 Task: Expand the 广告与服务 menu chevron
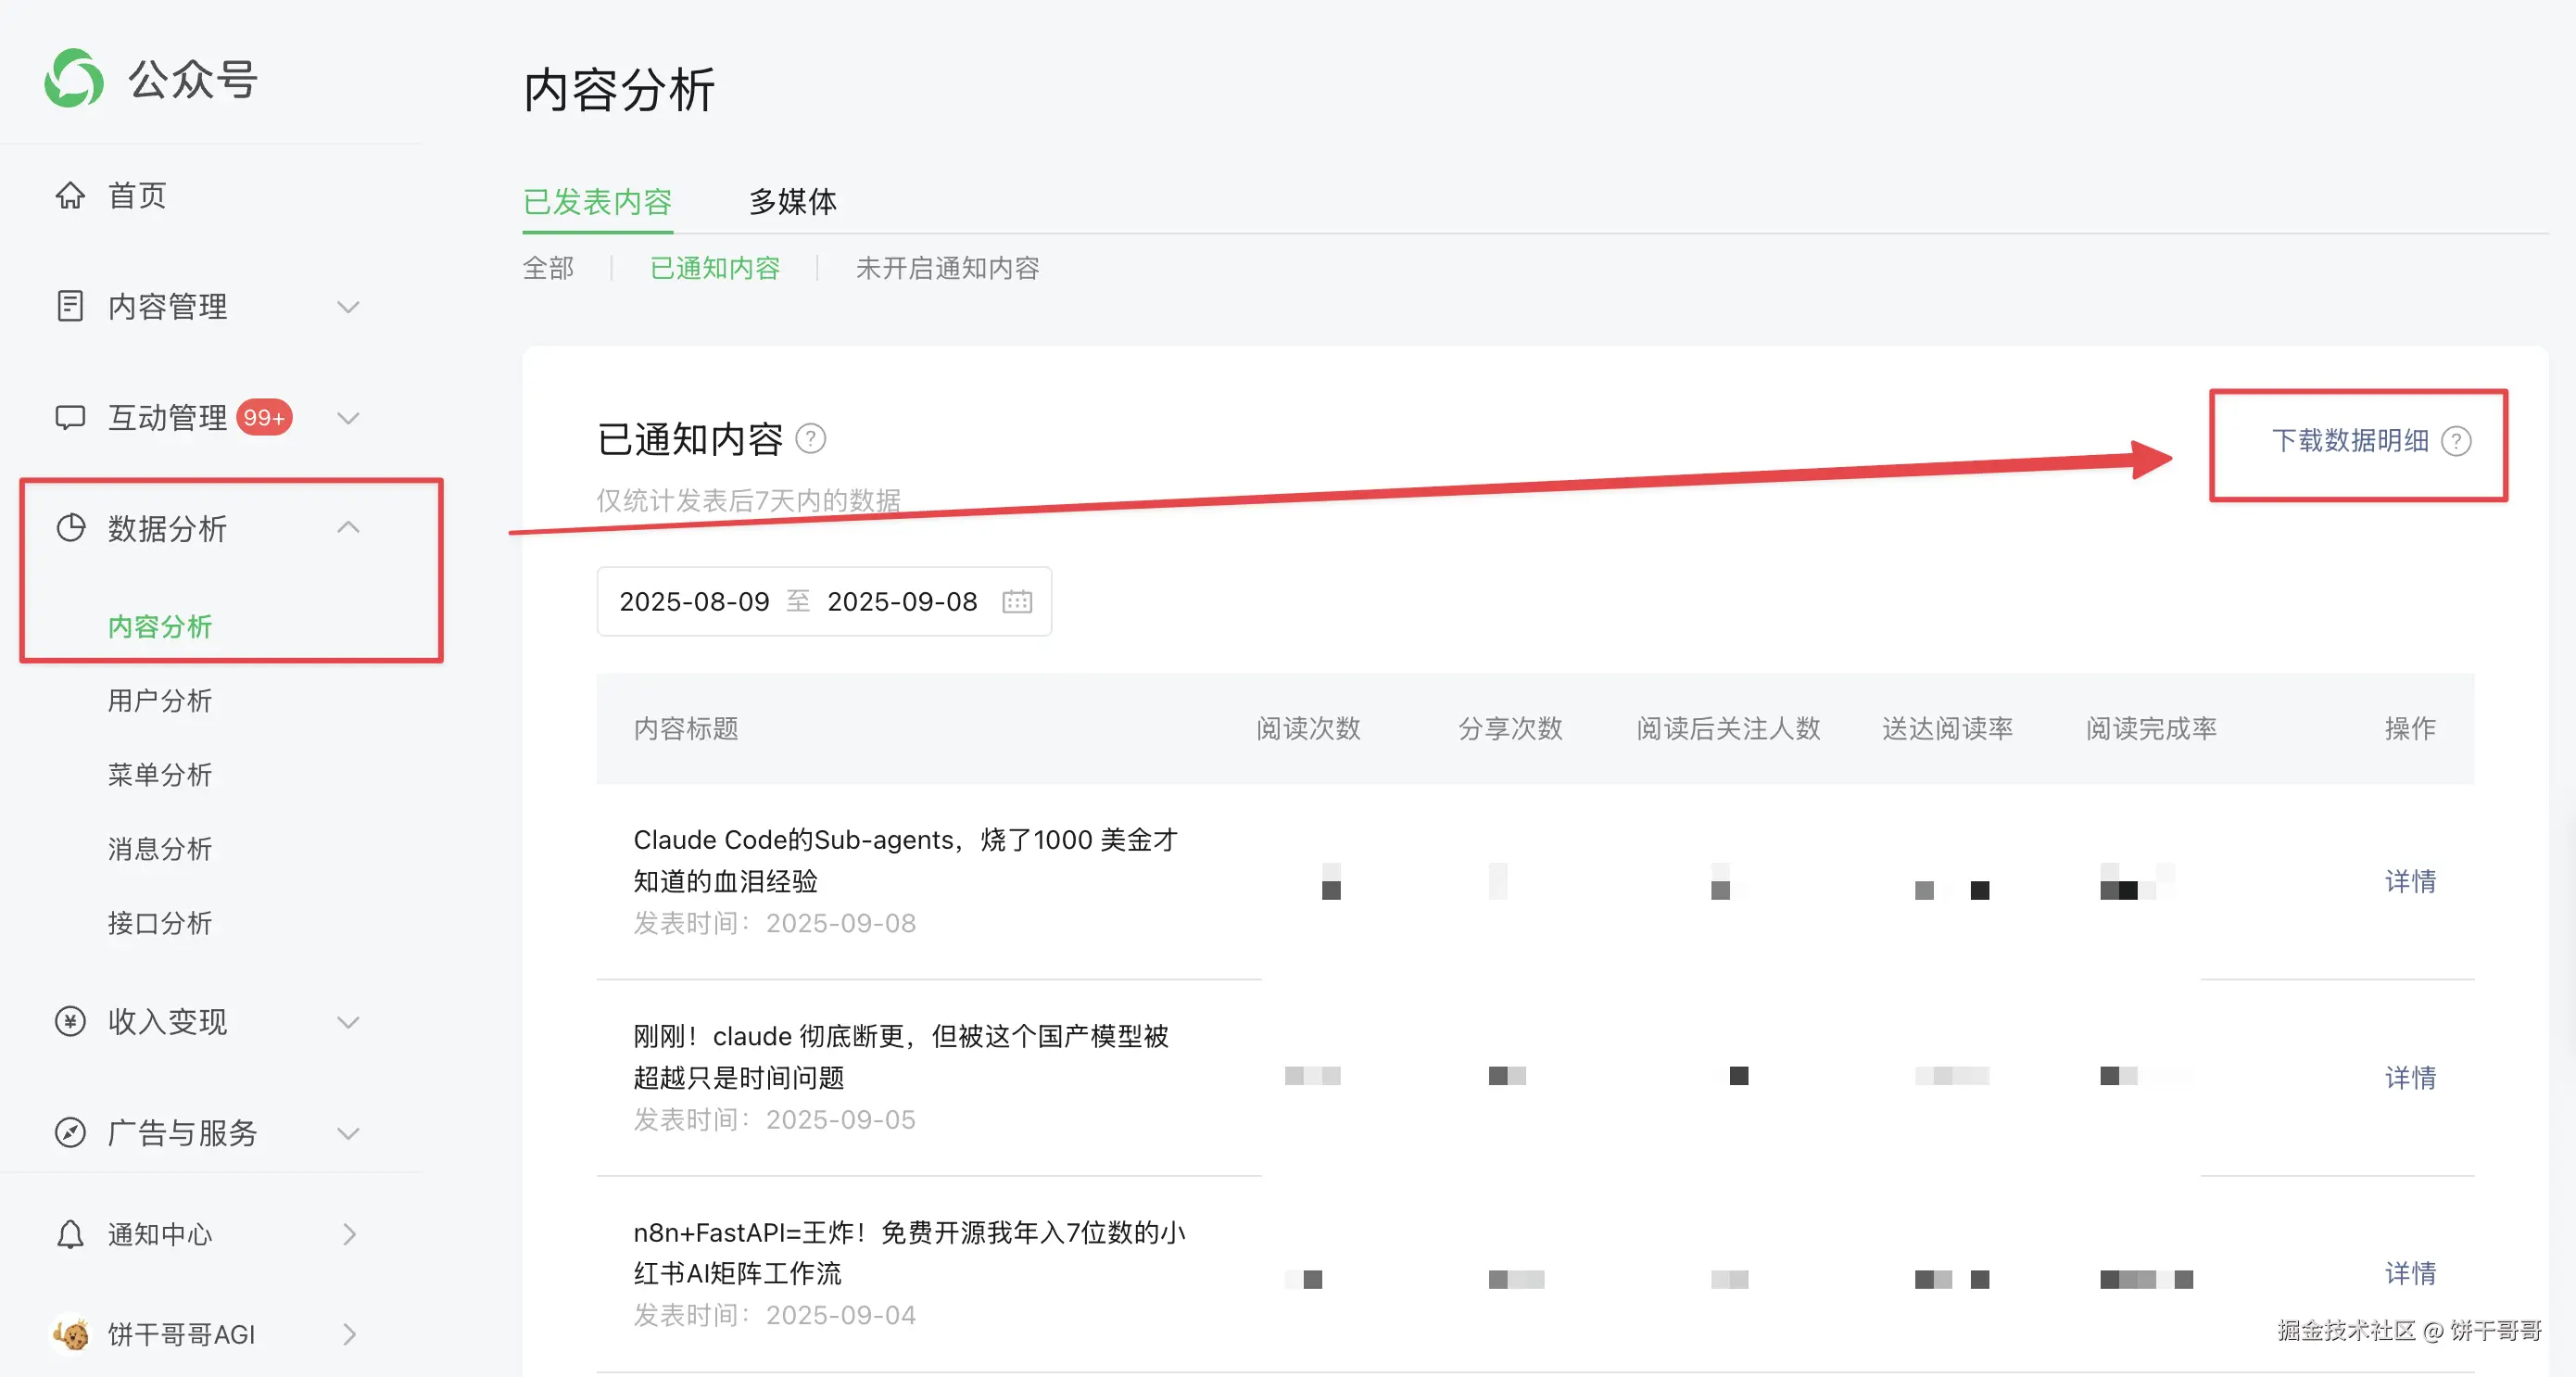348,1132
